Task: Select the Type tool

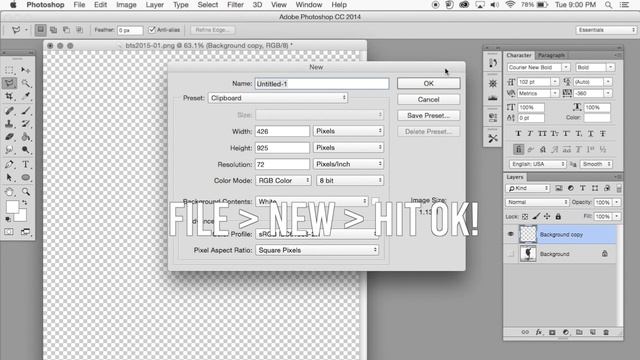Action: pos(25,164)
